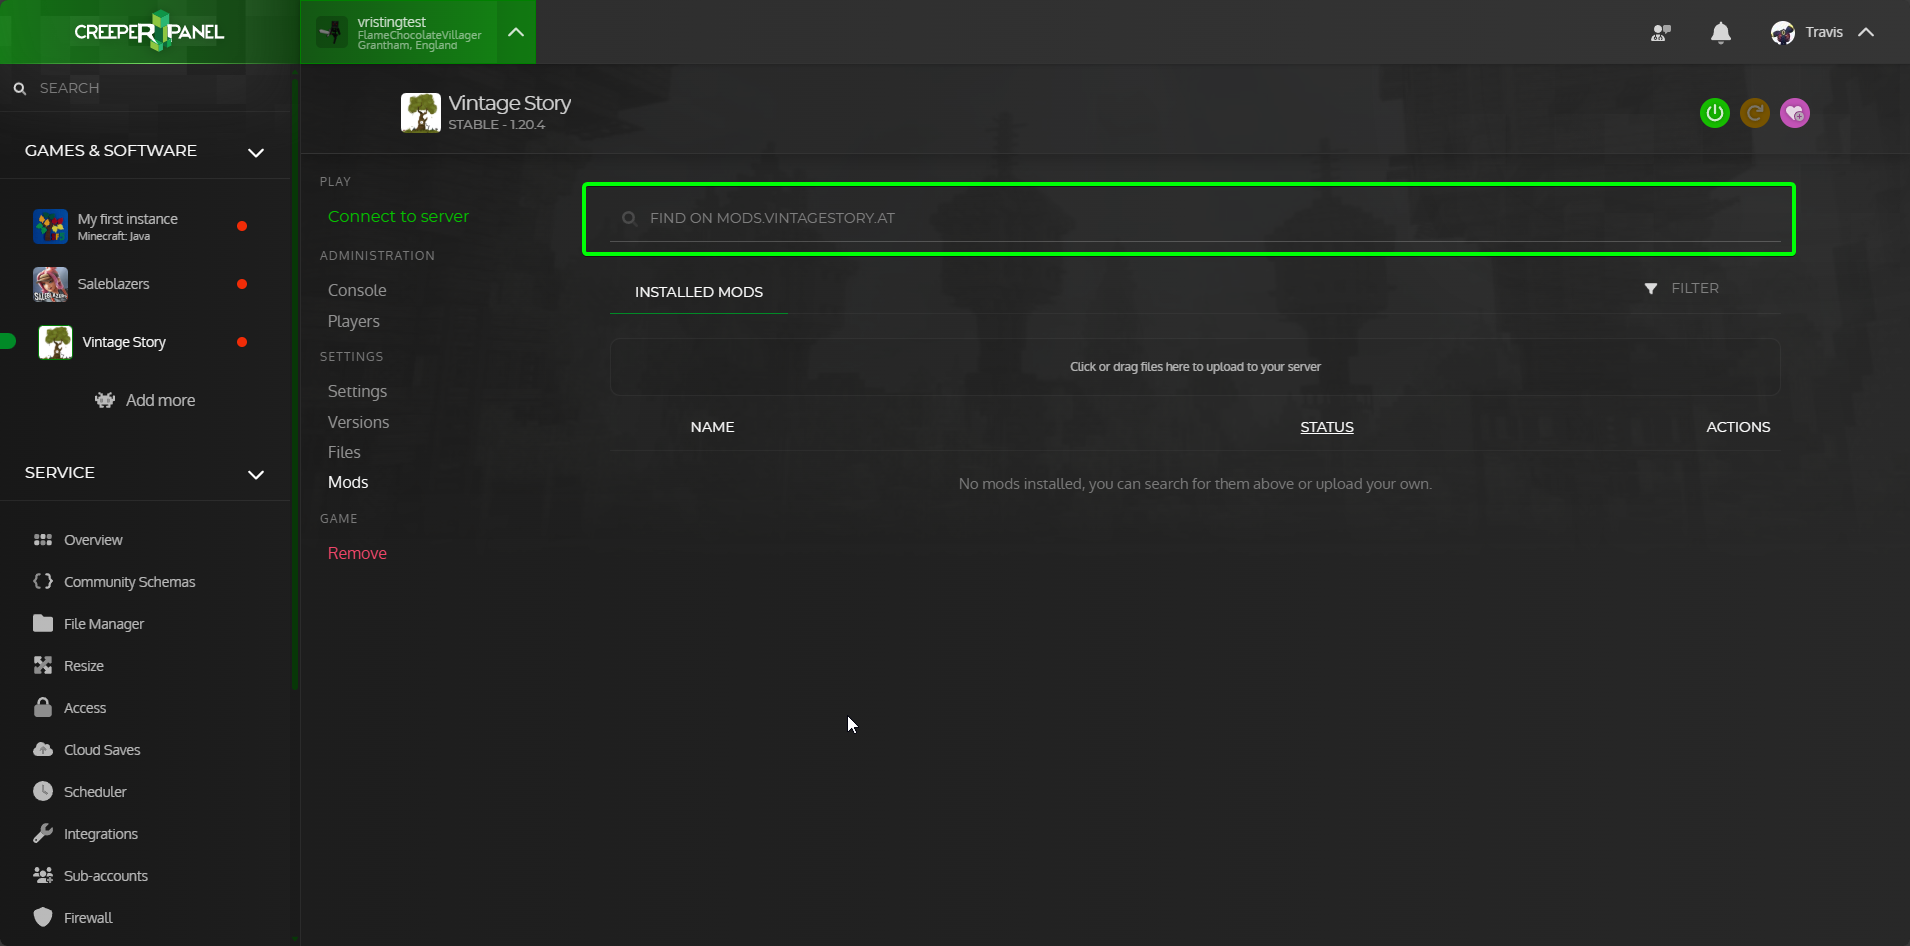Click the sidebar search magnifier icon
This screenshot has width=1910, height=946.
(19, 89)
